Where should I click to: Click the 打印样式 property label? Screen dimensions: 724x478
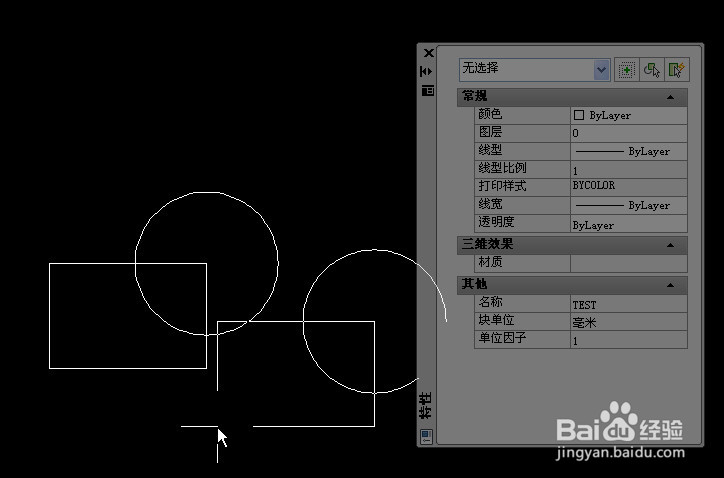(x=502, y=186)
